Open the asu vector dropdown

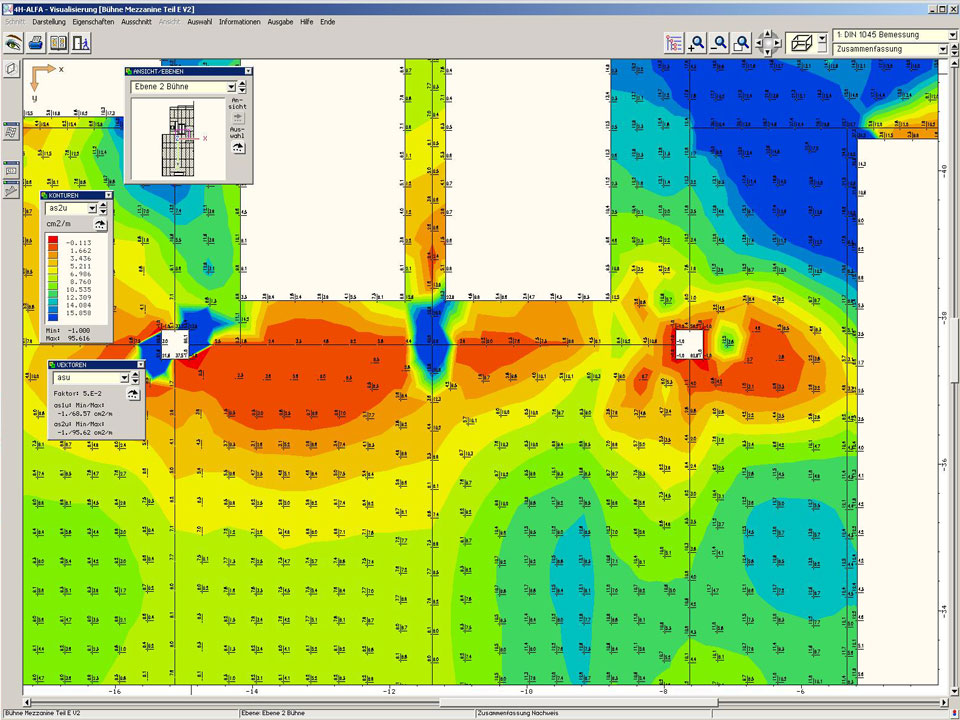coord(125,378)
